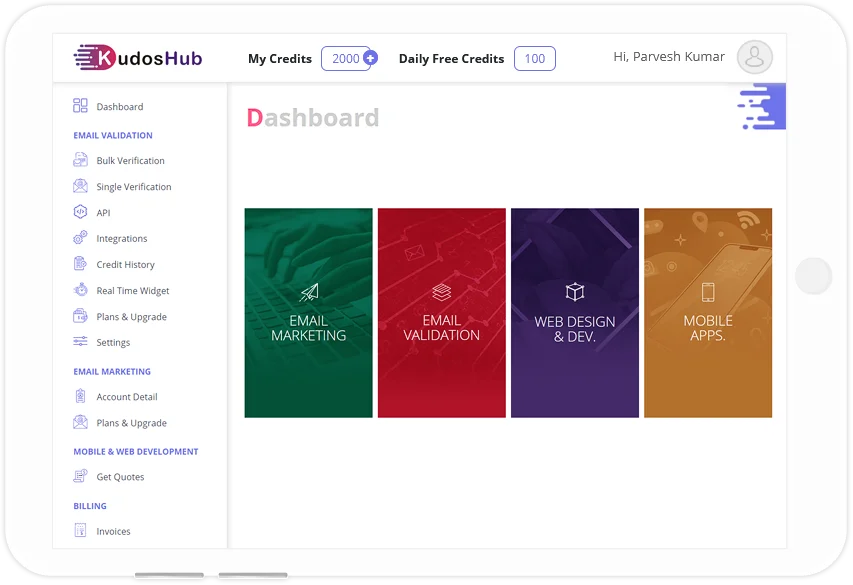Open Invoices under Billing
Image resolution: width=853 pixels, height=585 pixels.
[113, 531]
